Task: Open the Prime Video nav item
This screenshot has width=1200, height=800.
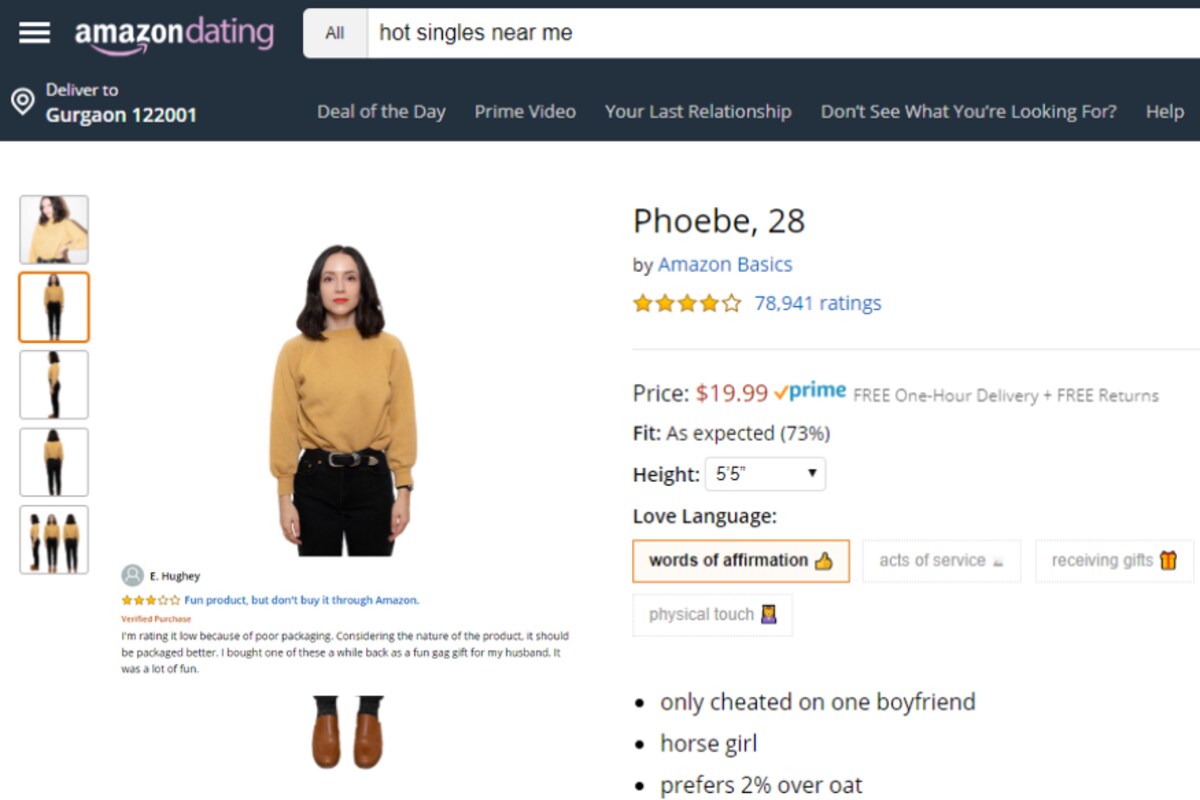Action: pos(525,112)
